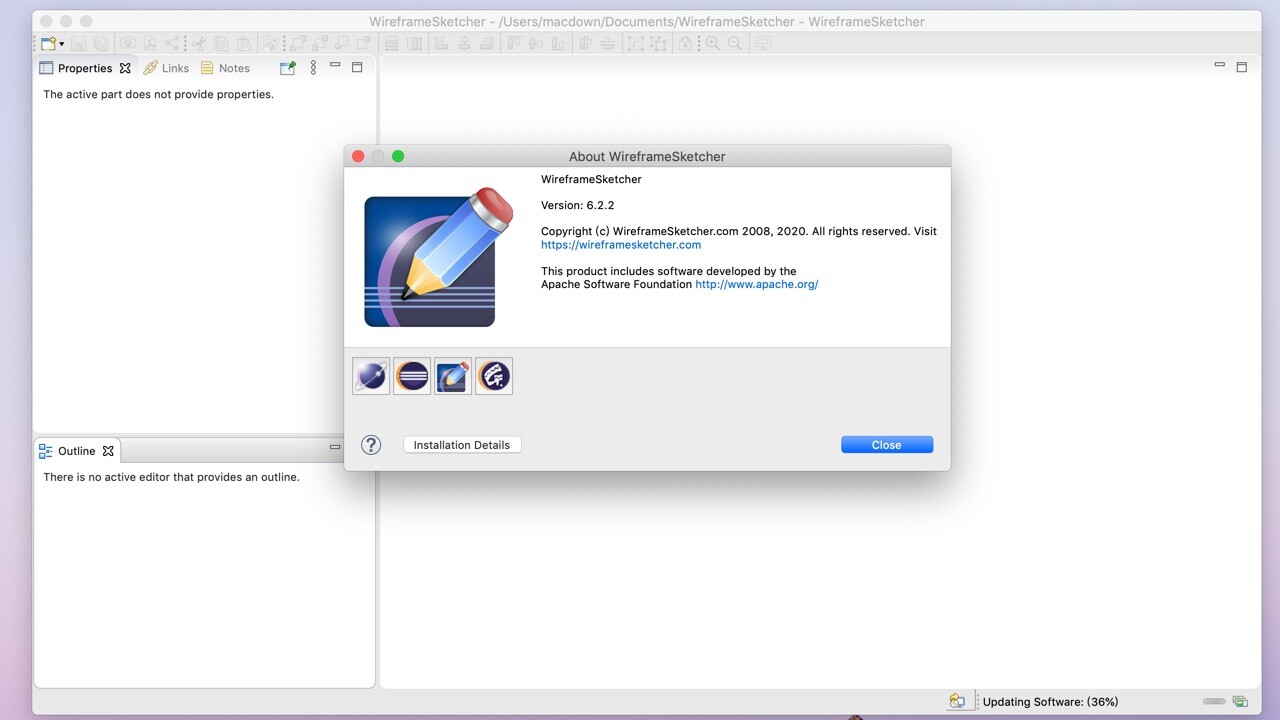Minimize the editor area

pos(1219,65)
